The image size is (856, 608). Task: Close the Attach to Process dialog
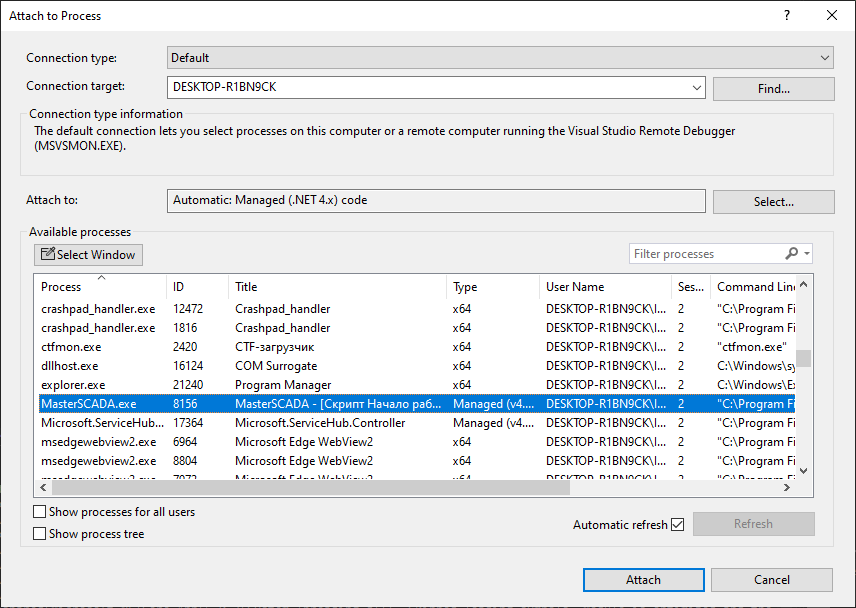pyautogui.click(x=831, y=15)
